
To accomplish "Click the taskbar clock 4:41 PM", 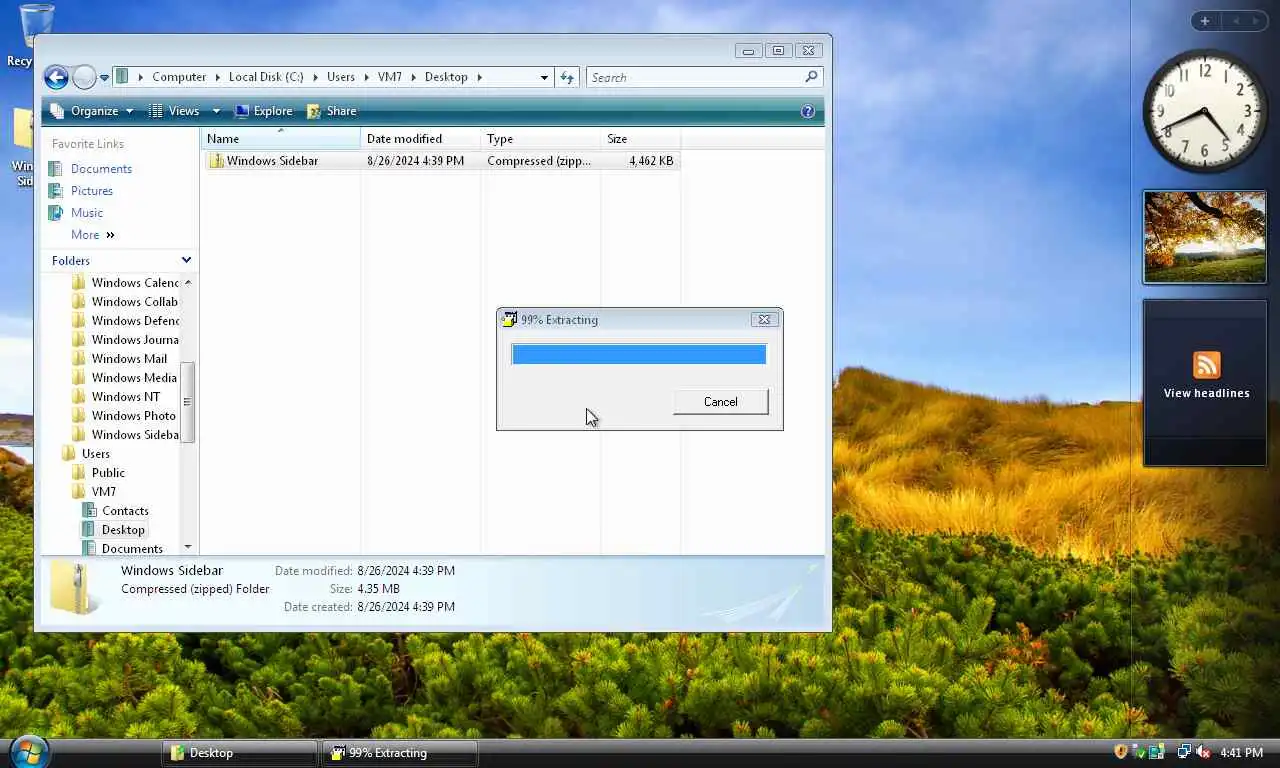I will click(1241, 753).
